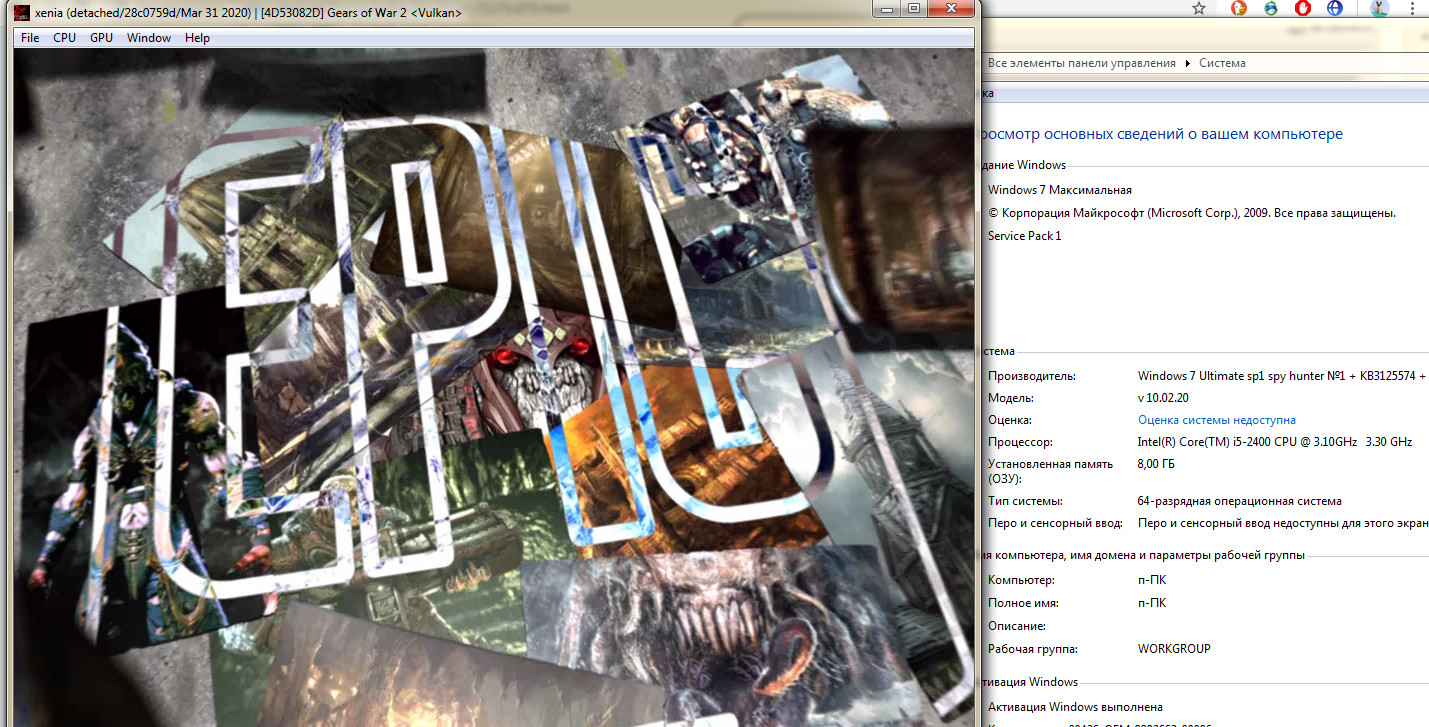Click the 'Тип системы:' label
The width and height of the screenshot is (1429, 727).
point(1025,501)
